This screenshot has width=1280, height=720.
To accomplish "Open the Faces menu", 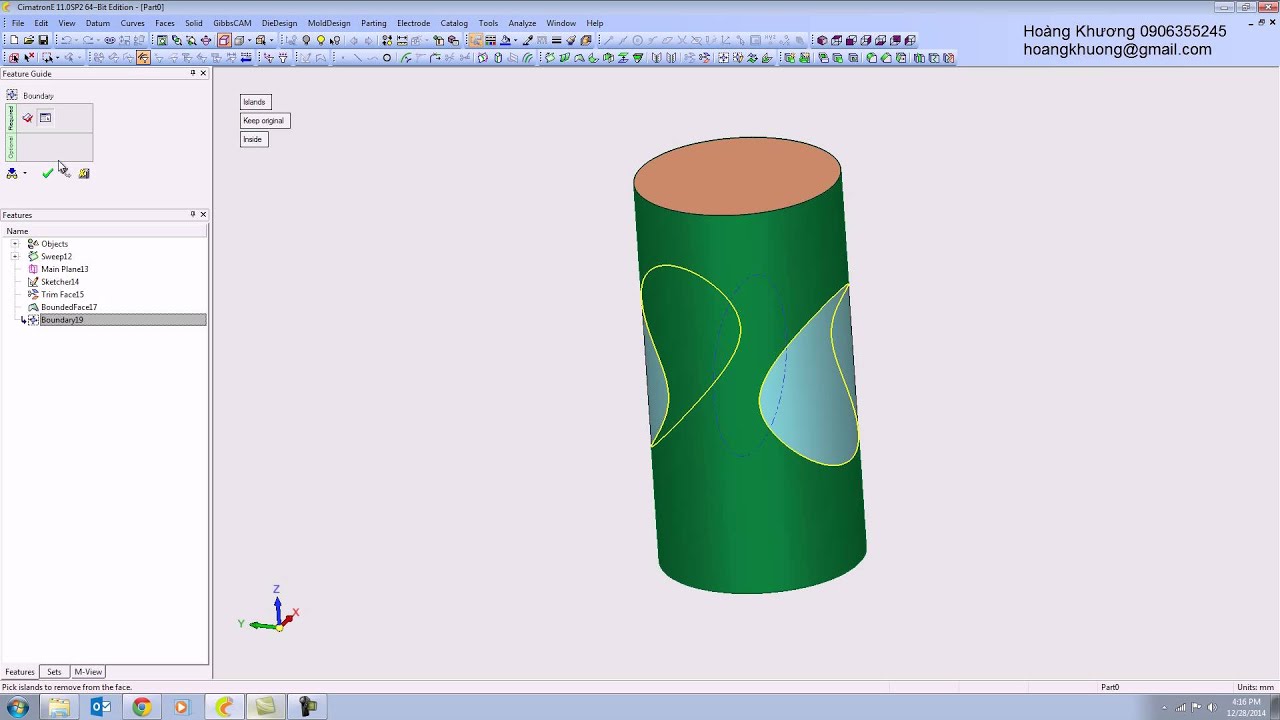I will click(165, 23).
